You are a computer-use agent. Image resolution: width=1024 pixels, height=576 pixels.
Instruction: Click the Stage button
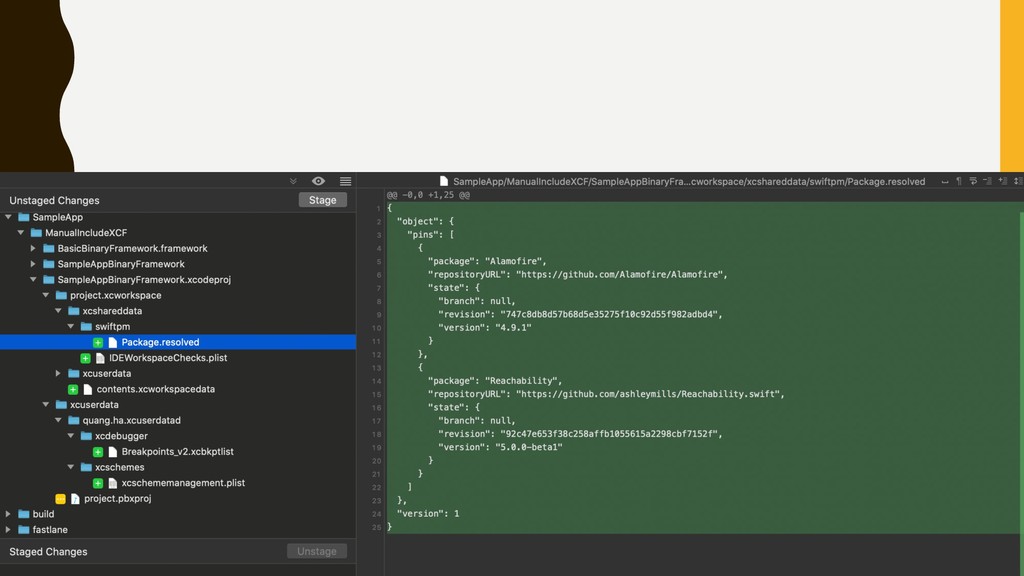click(x=323, y=200)
